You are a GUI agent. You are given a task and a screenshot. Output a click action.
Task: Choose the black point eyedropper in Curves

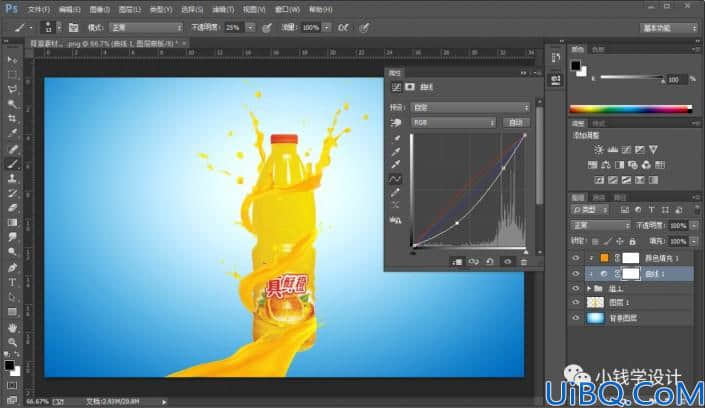[396, 138]
